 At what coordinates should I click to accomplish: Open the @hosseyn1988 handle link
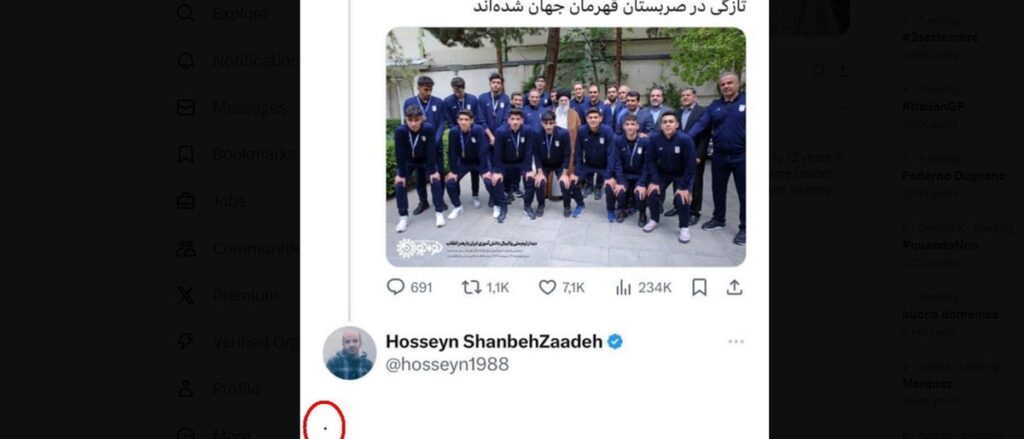[x=447, y=364]
